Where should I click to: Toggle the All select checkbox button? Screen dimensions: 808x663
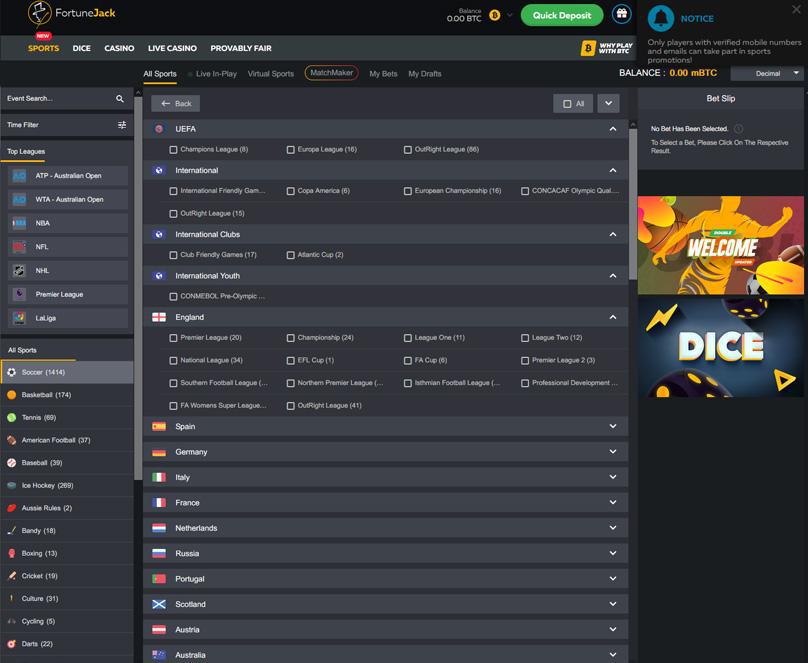(x=573, y=104)
